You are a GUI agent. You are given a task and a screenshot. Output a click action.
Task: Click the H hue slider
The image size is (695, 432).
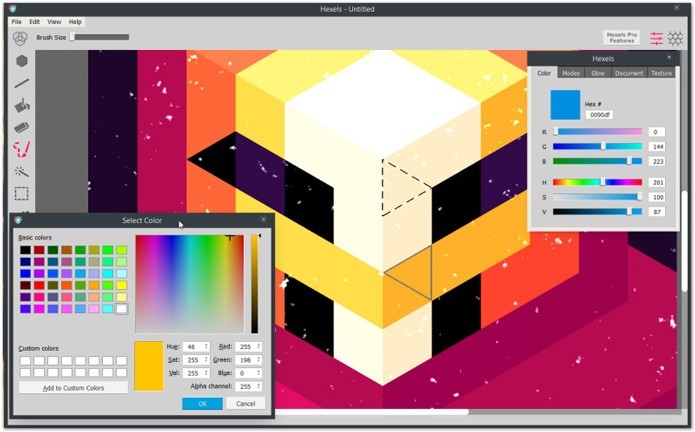tap(597, 182)
